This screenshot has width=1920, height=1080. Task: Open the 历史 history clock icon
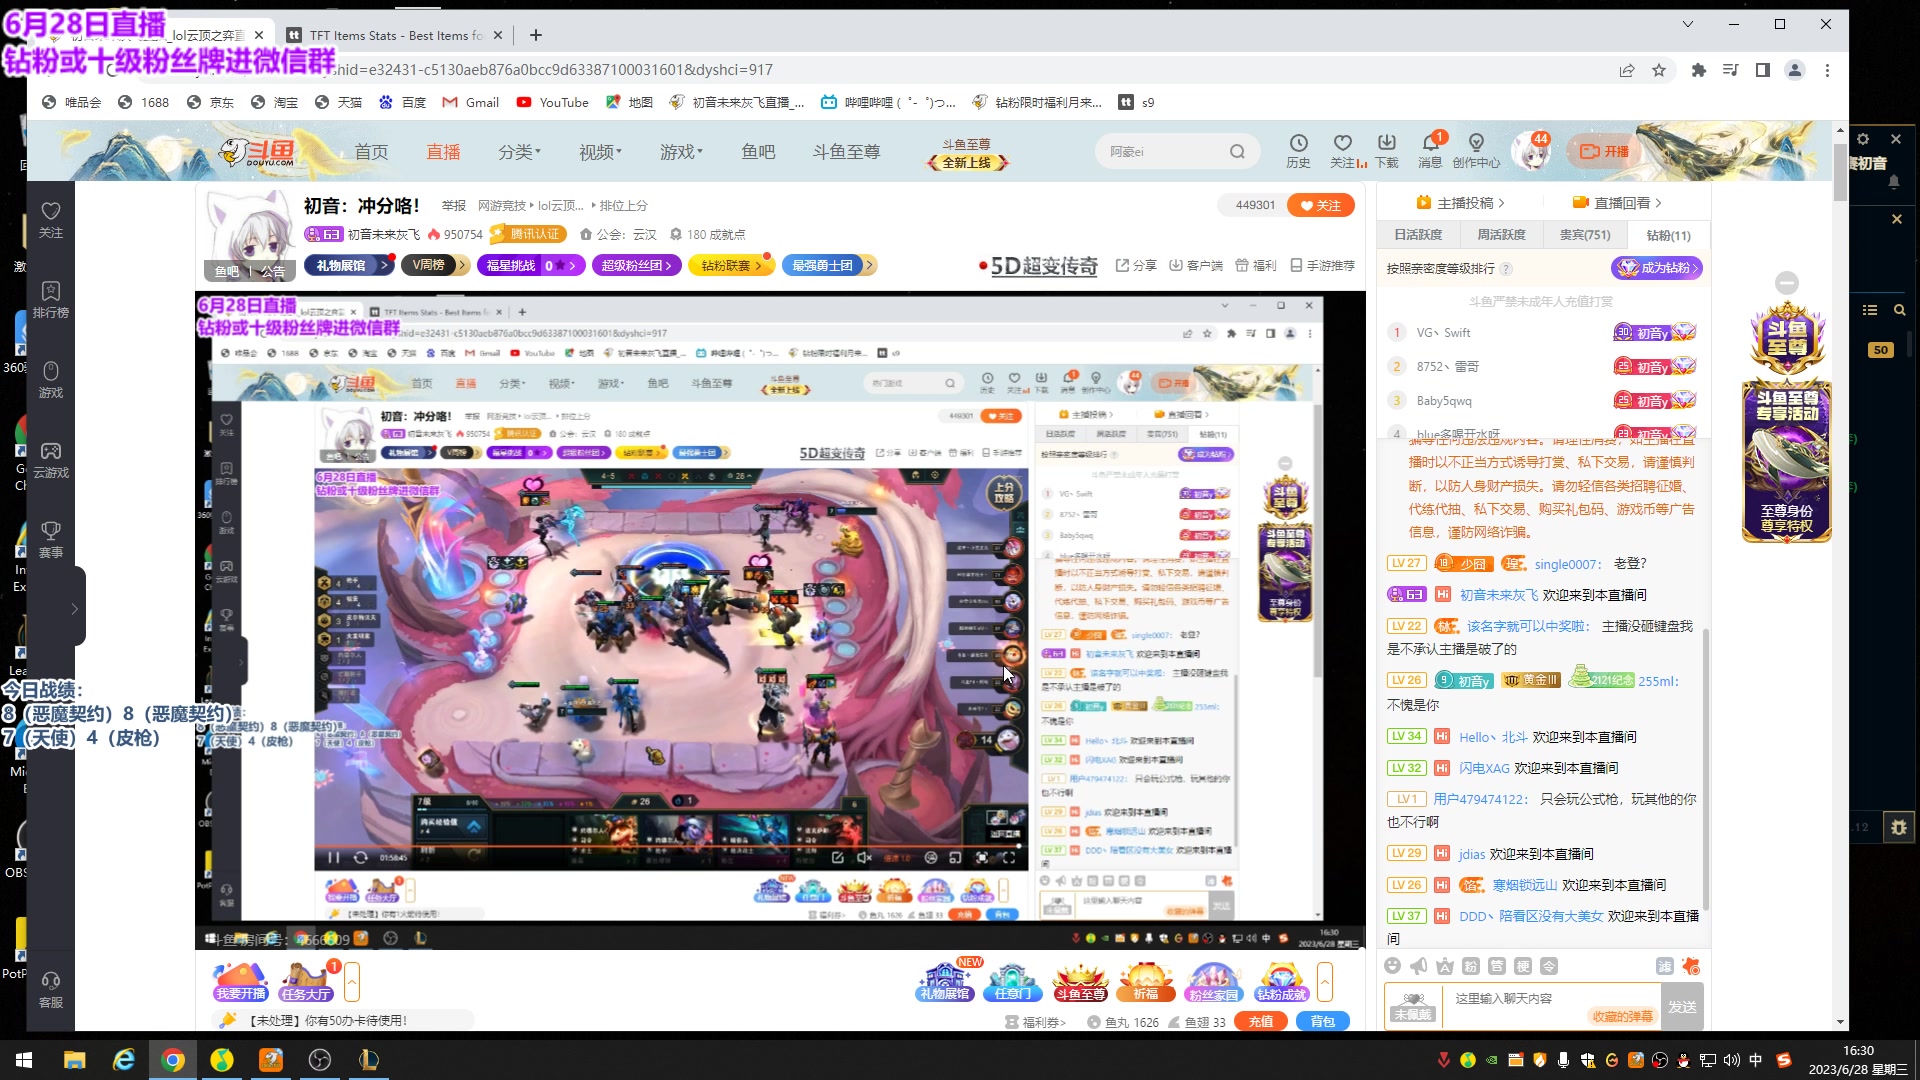tap(1298, 144)
